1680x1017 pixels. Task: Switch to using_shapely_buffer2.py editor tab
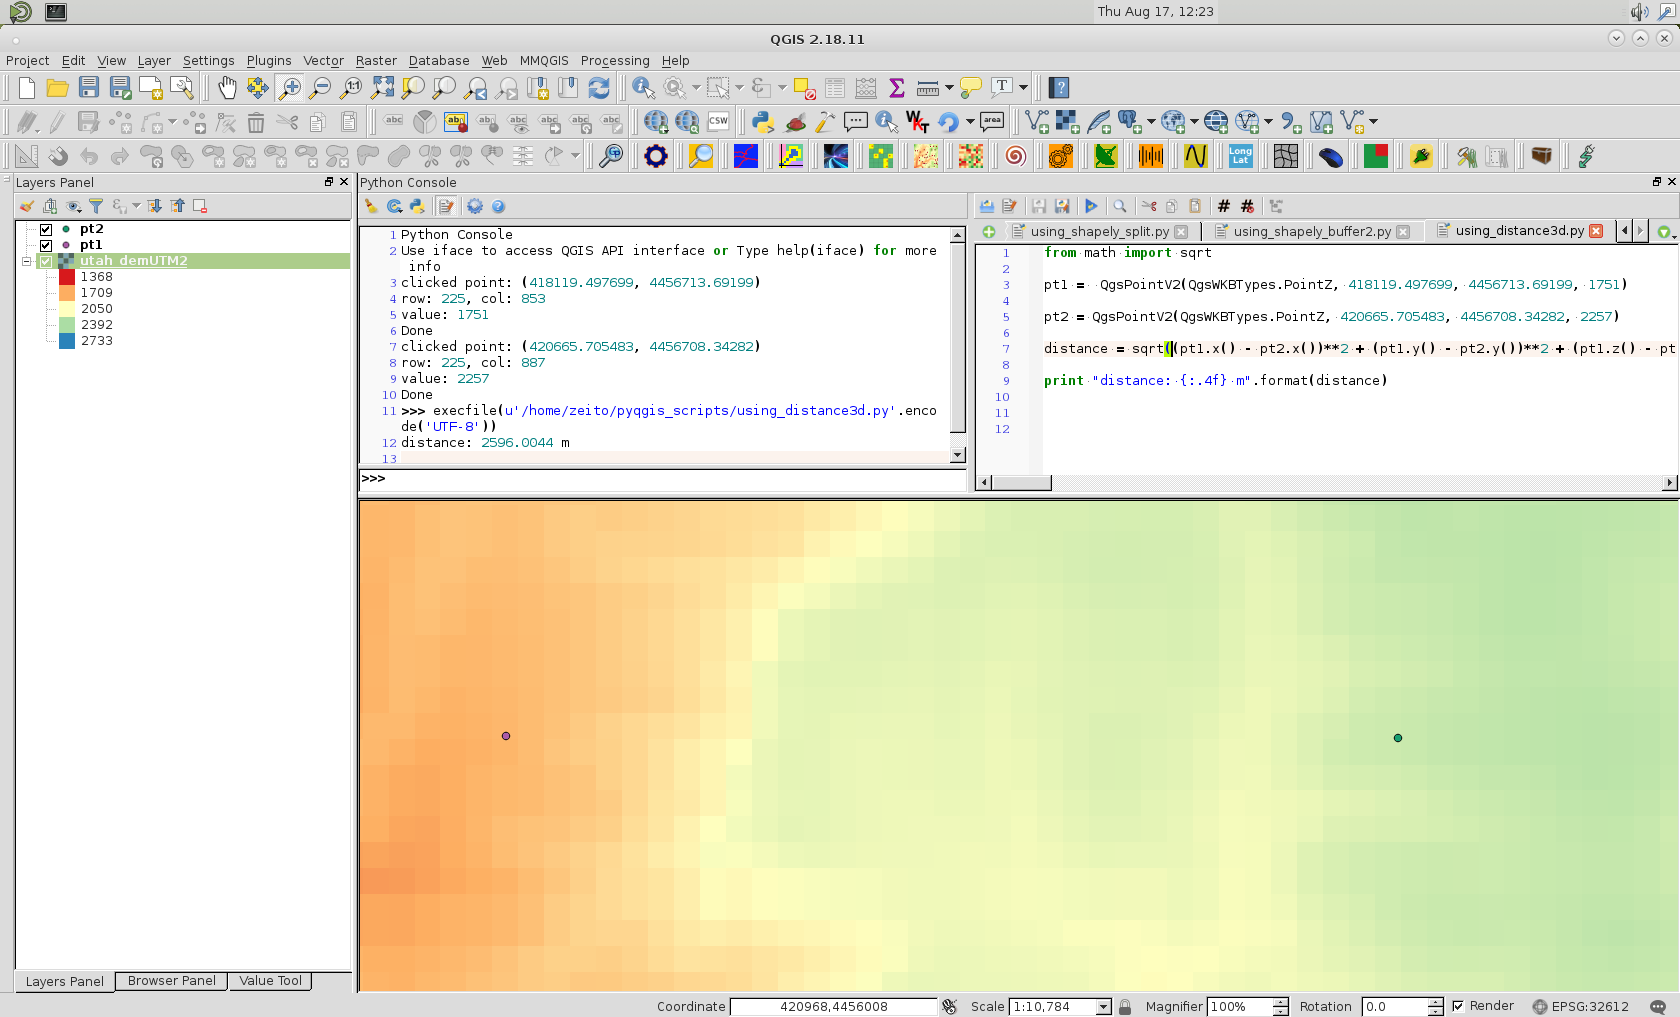[1312, 231]
